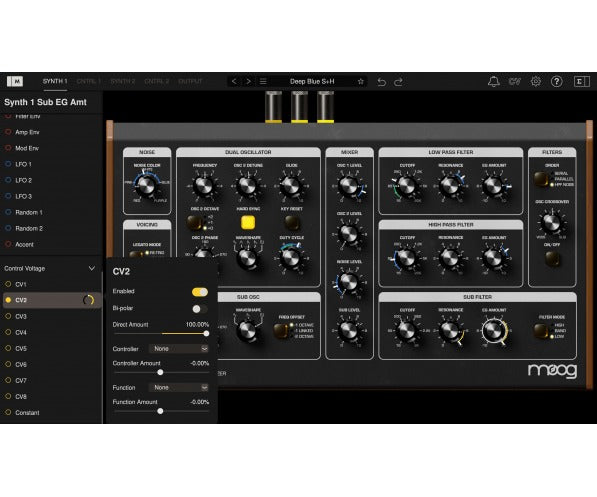
Task: Click the Direct Amount value 100.00%
Action: [x=197, y=324]
